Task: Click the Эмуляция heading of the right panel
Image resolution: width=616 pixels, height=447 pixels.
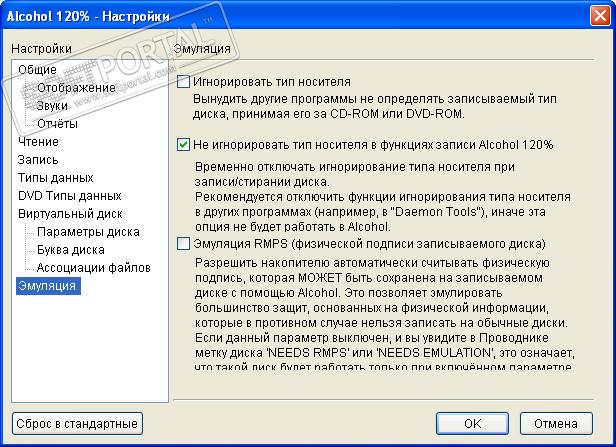Action: click(202, 49)
